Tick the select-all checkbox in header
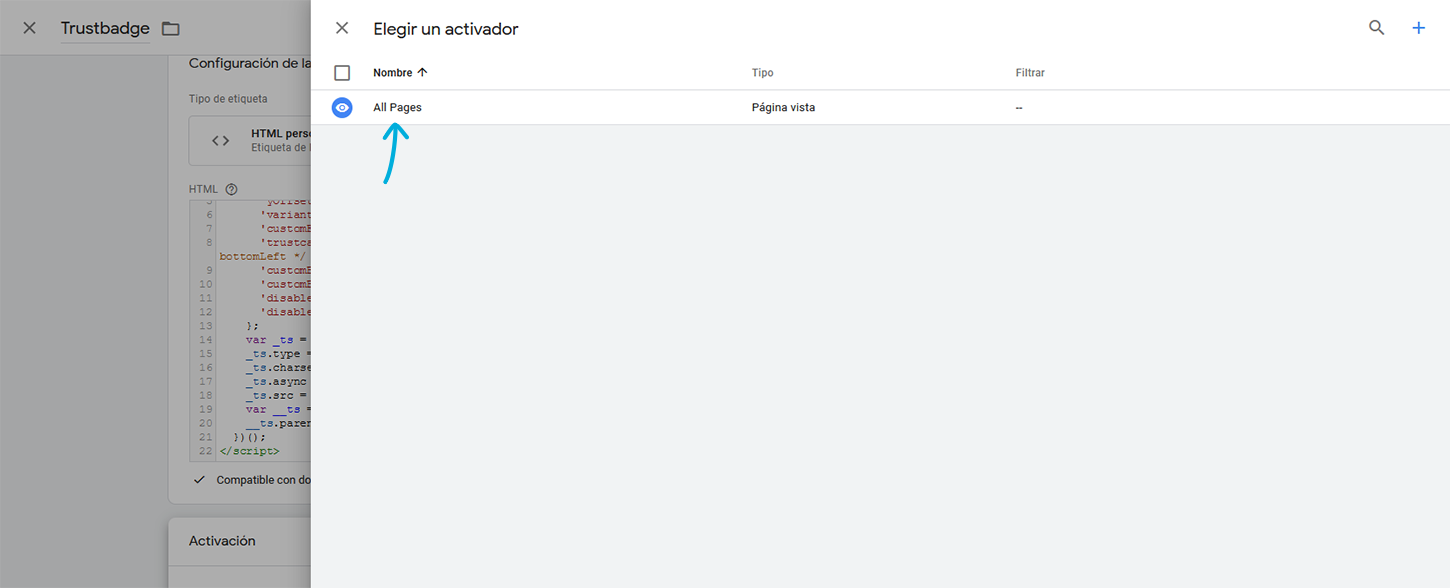1450x588 pixels. (x=342, y=73)
